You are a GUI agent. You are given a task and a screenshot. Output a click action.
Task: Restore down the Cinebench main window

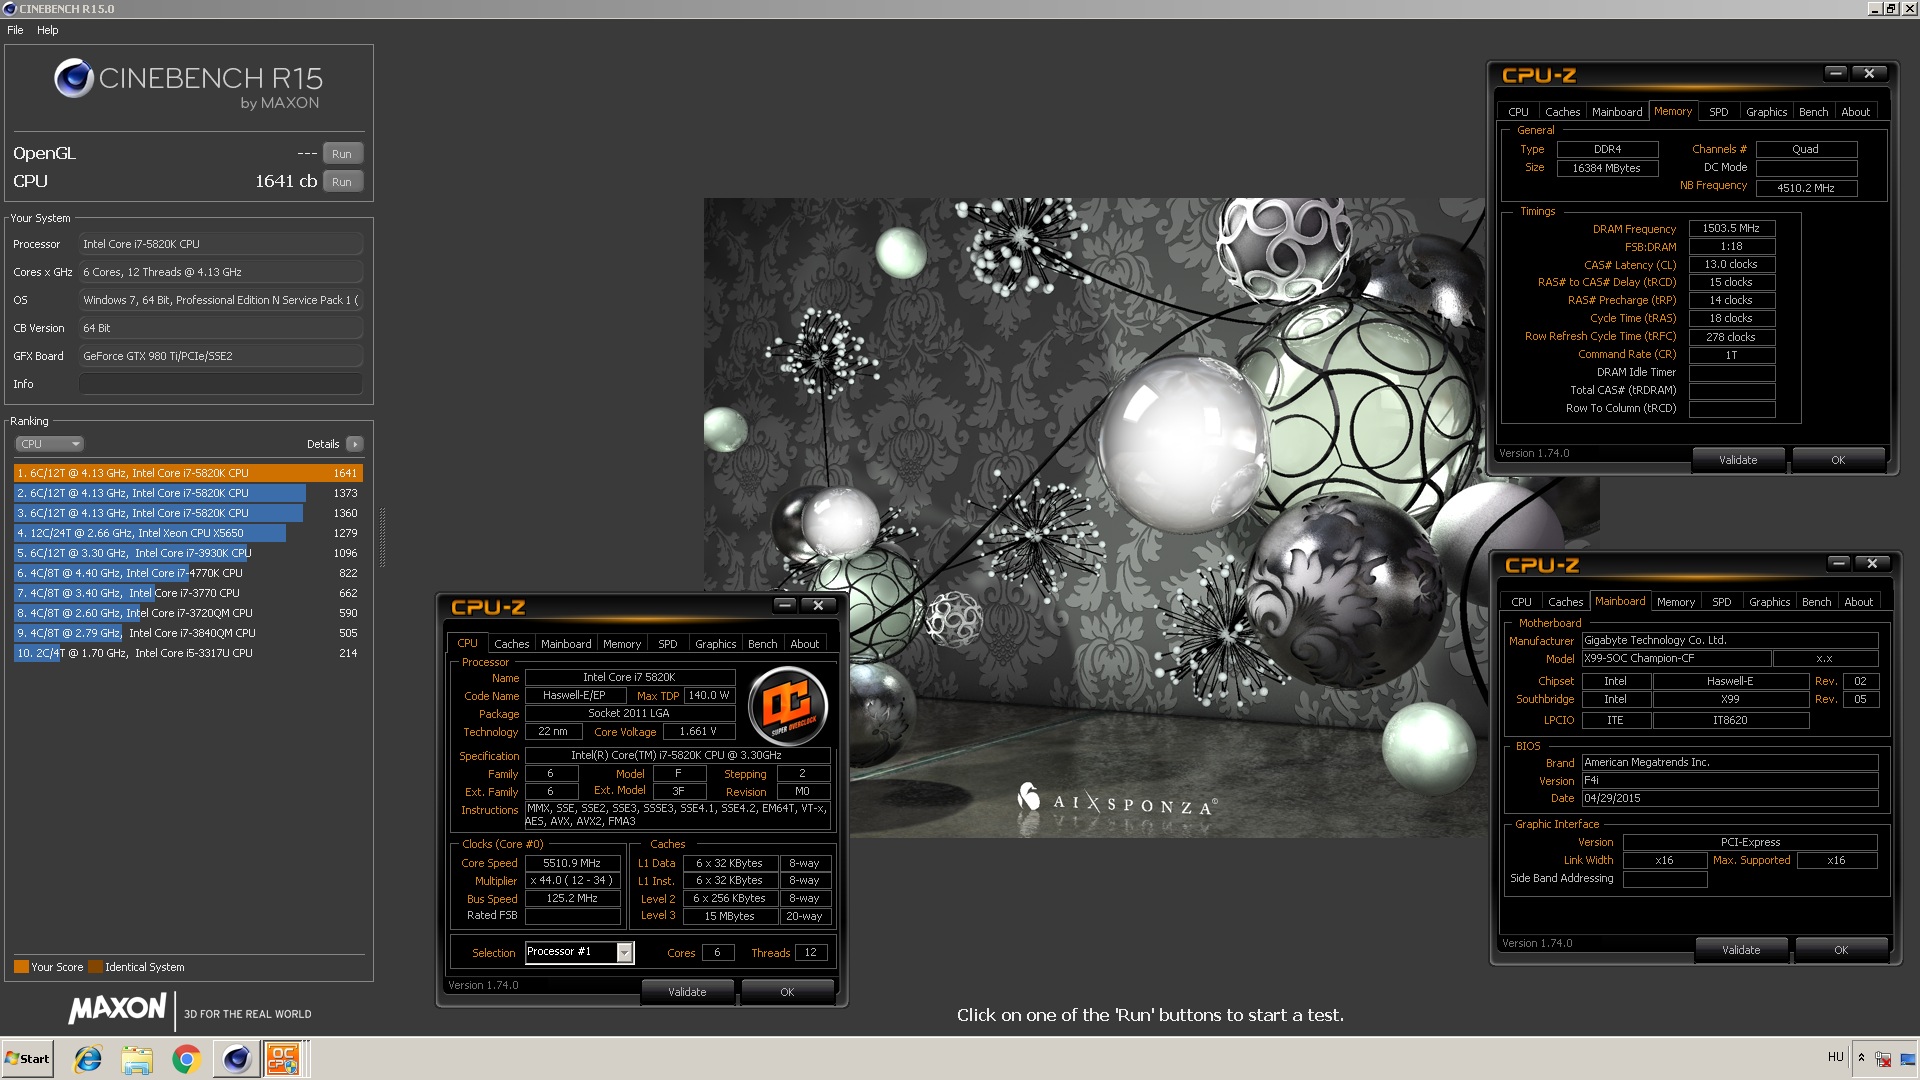click(x=1891, y=9)
